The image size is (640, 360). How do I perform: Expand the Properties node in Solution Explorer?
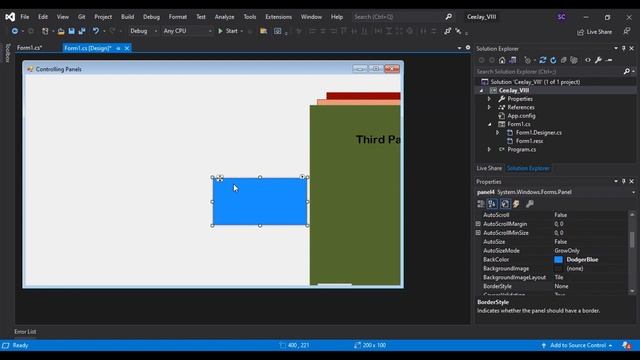[x=489, y=99]
